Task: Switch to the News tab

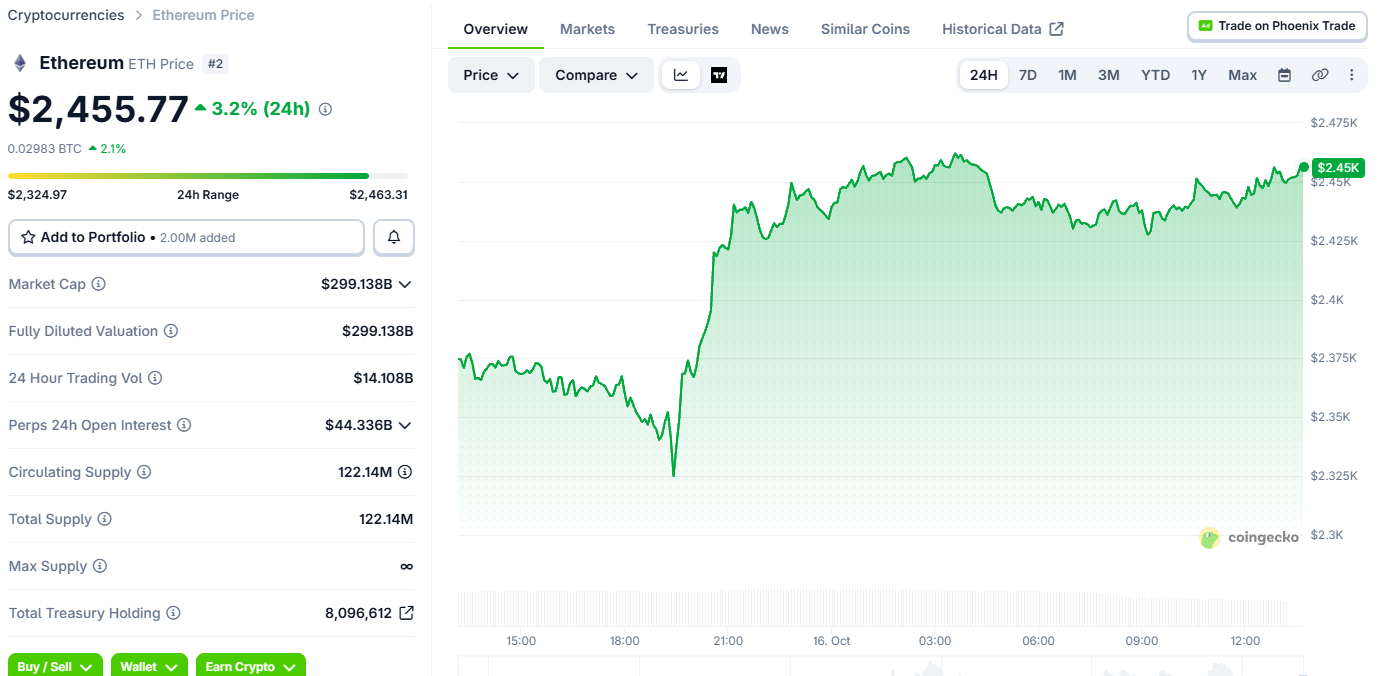Action: (770, 29)
